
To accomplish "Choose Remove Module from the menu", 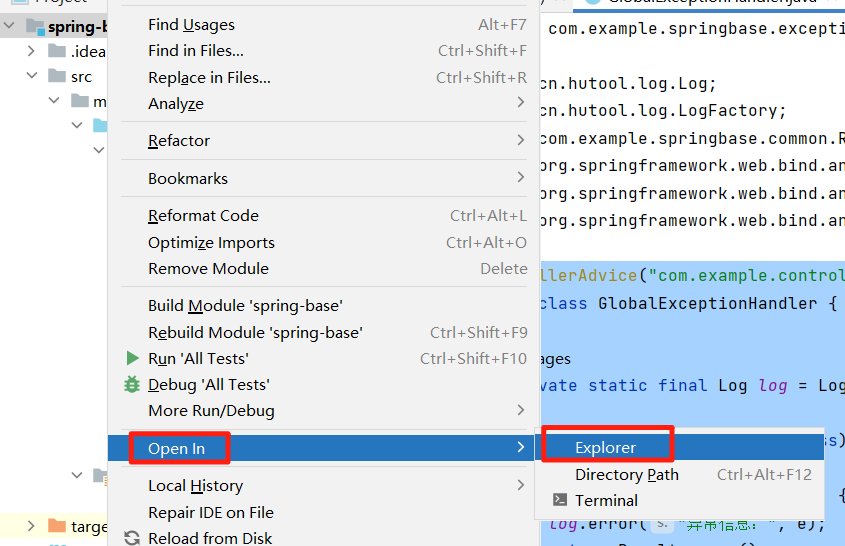I will click(324, 268).
